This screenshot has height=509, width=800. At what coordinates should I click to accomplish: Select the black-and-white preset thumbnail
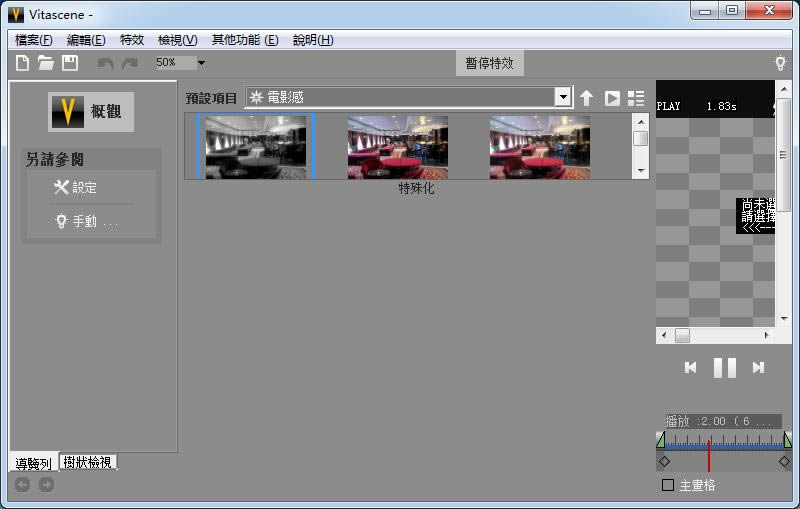click(x=256, y=147)
